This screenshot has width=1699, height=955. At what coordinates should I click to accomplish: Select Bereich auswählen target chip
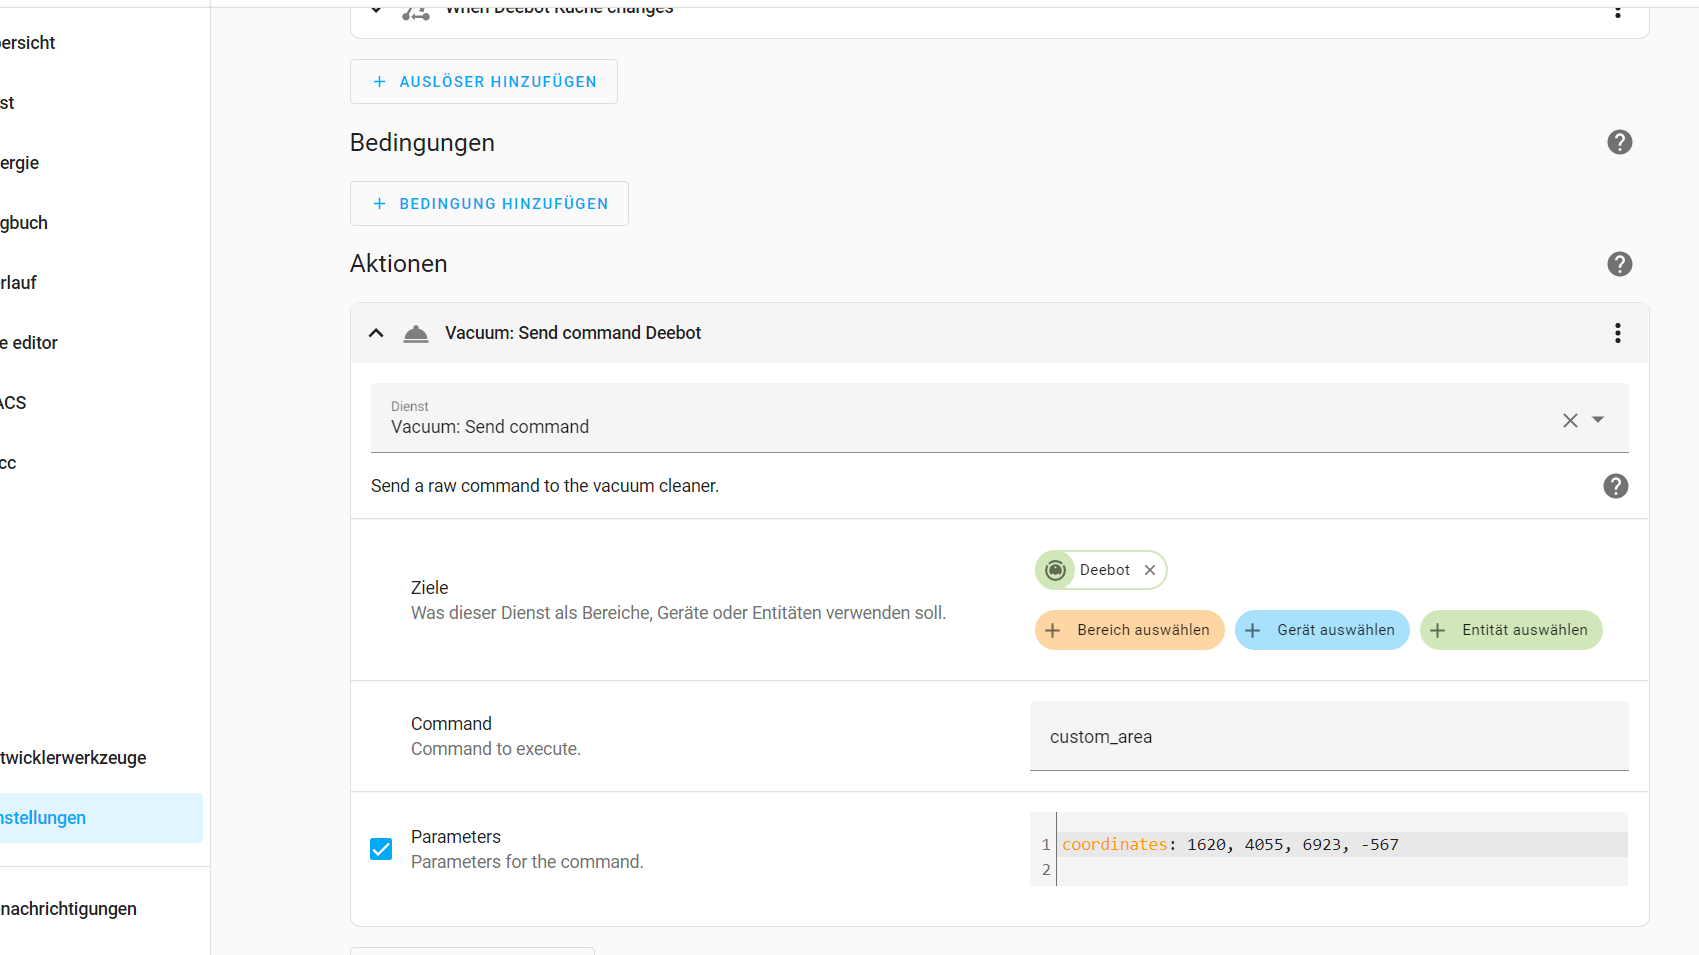1129,630
